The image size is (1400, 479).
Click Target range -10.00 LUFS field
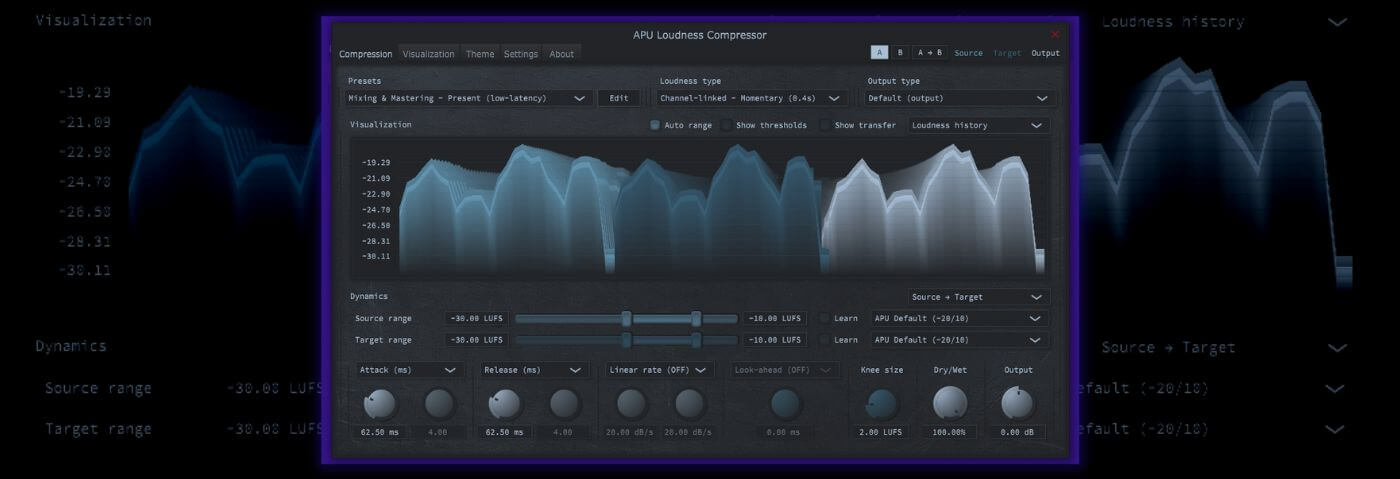[775, 340]
